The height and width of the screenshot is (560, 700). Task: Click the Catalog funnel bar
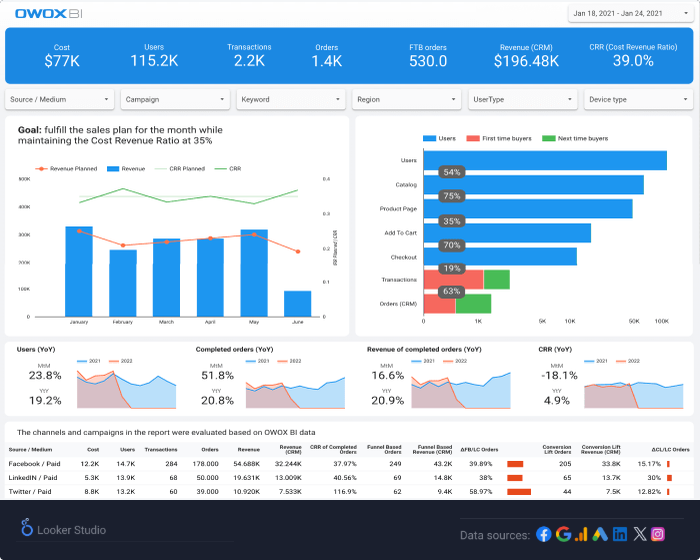pyautogui.click(x=533, y=184)
